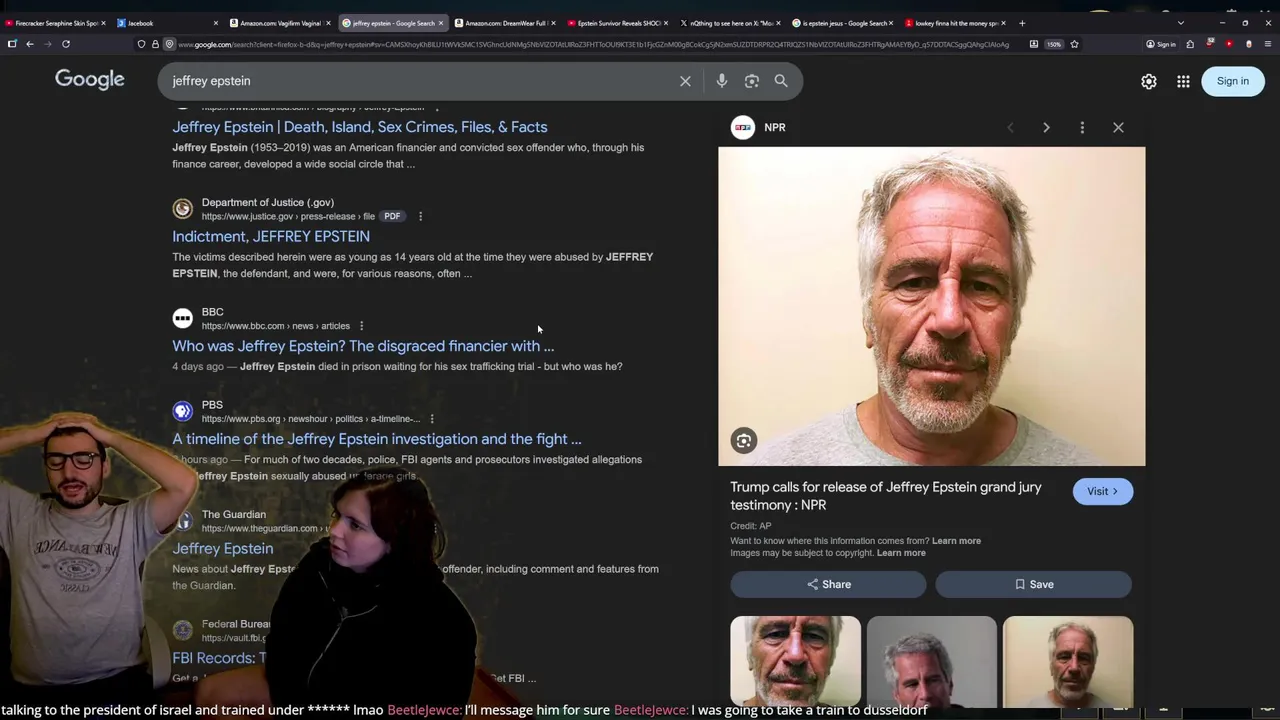The width and height of the screenshot is (1280, 720).
Task: Open the tracking protection shield icon
Action: click(141, 44)
